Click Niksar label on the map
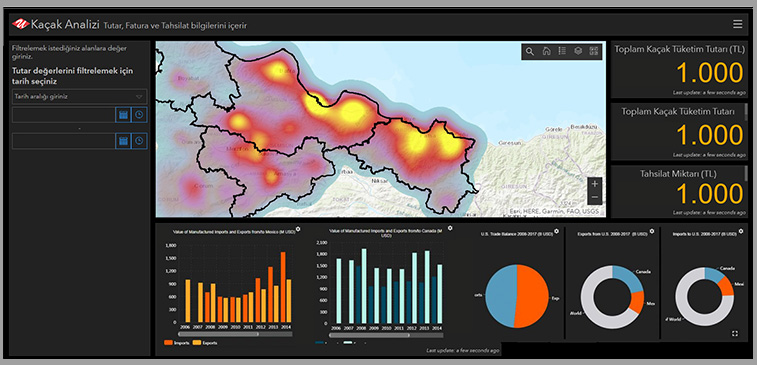The width and height of the screenshot is (757, 365). 379,181
